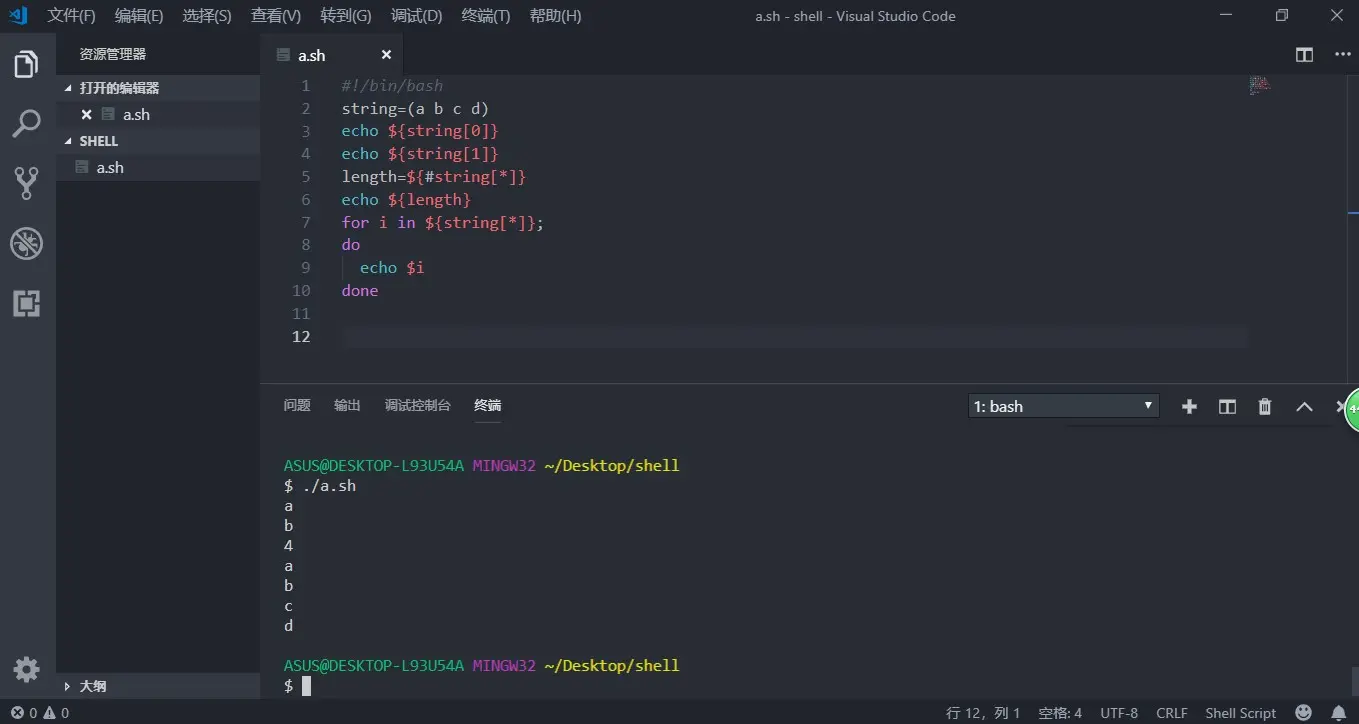The width and height of the screenshot is (1359, 724).
Task: Kill the terminal with trash icon
Action: click(1265, 406)
